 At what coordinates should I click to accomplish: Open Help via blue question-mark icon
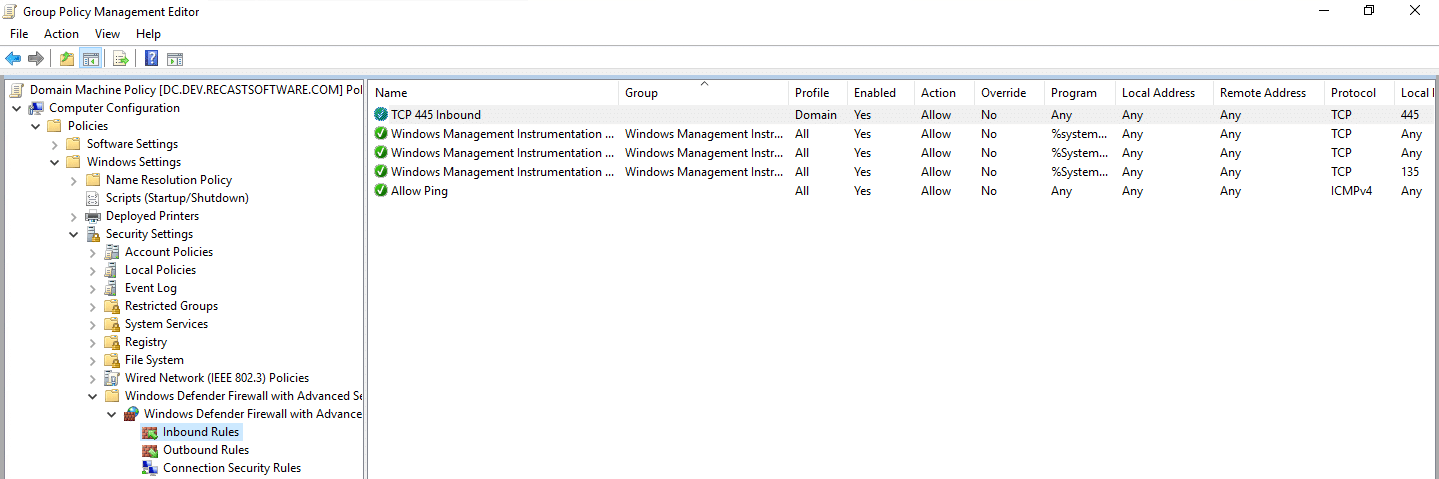pos(151,59)
